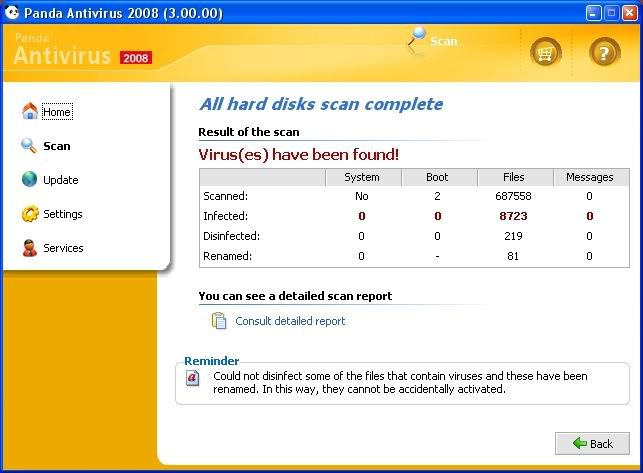
Task: Click the shopping cart icon
Action: point(545,53)
